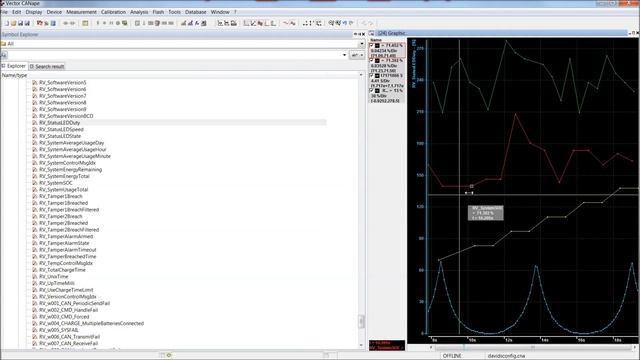640x360 pixels.
Task: Open the All filter dropdown arrow
Action: [362, 44]
